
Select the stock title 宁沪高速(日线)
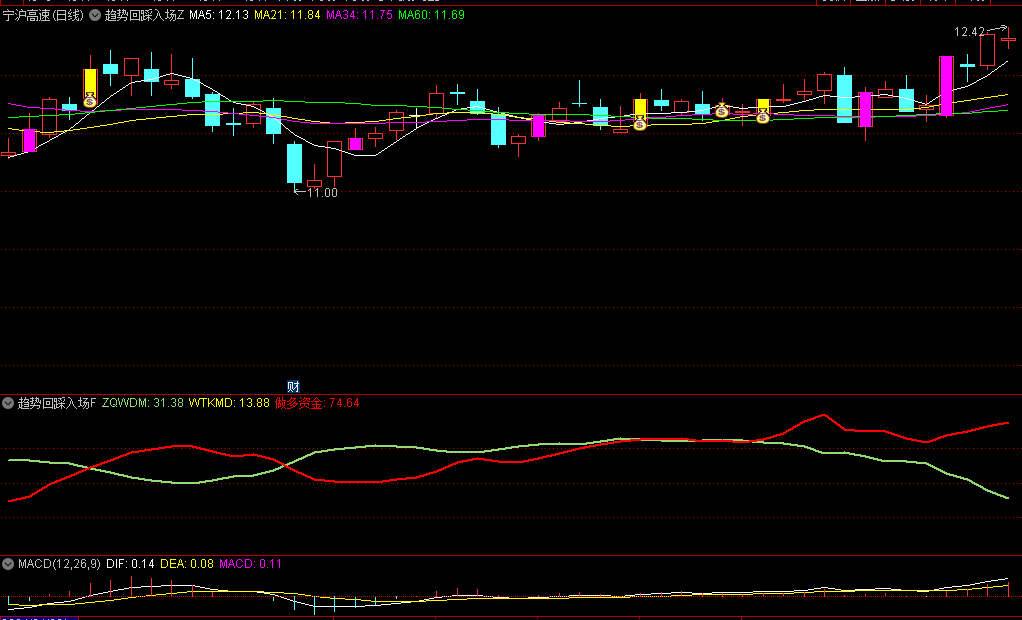point(44,15)
